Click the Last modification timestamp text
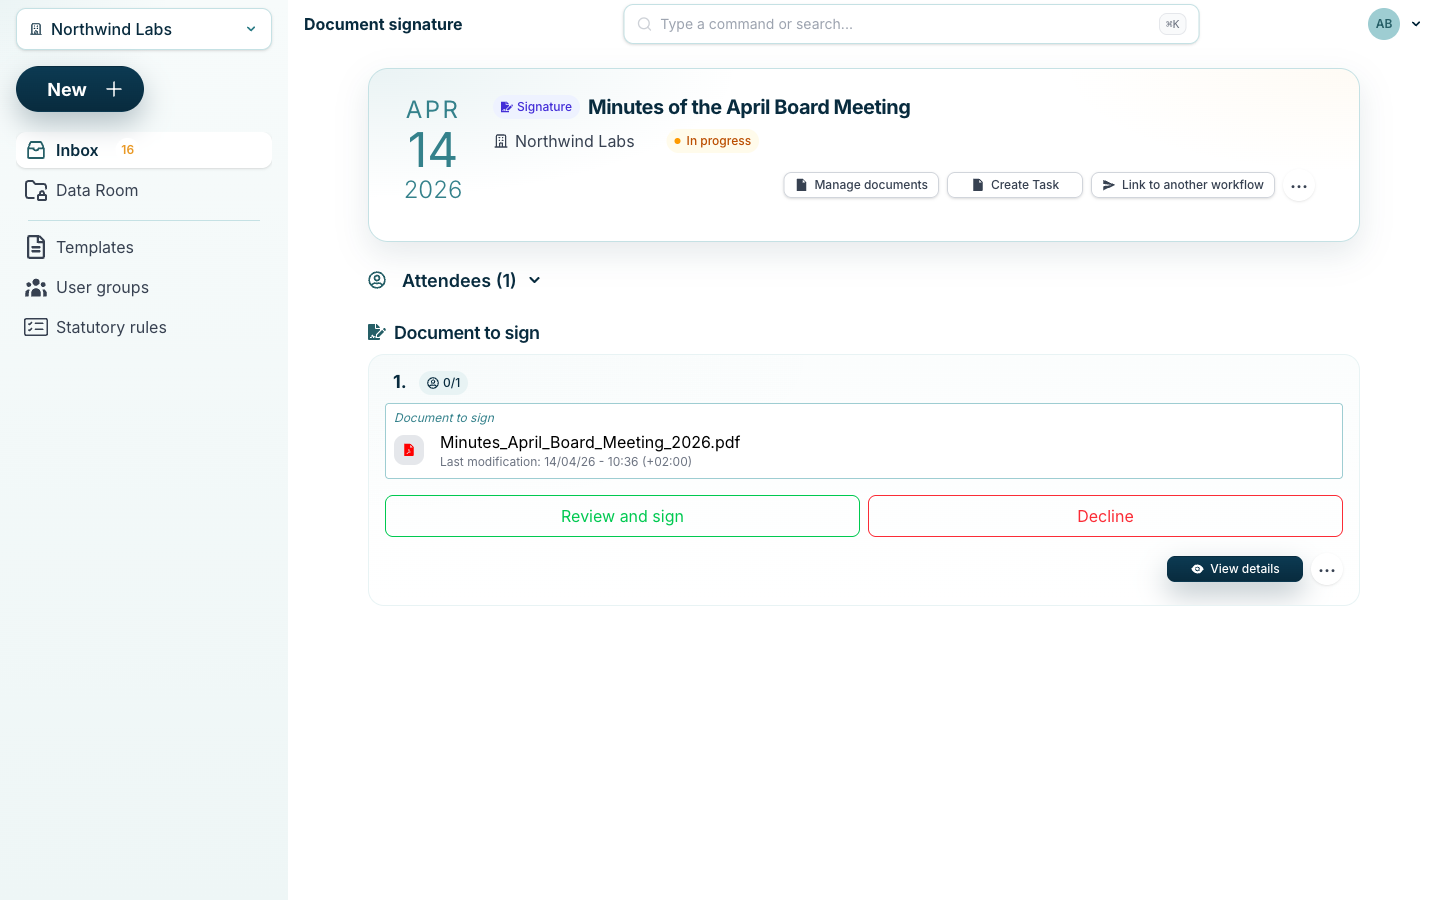1440x900 pixels. point(566,462)
